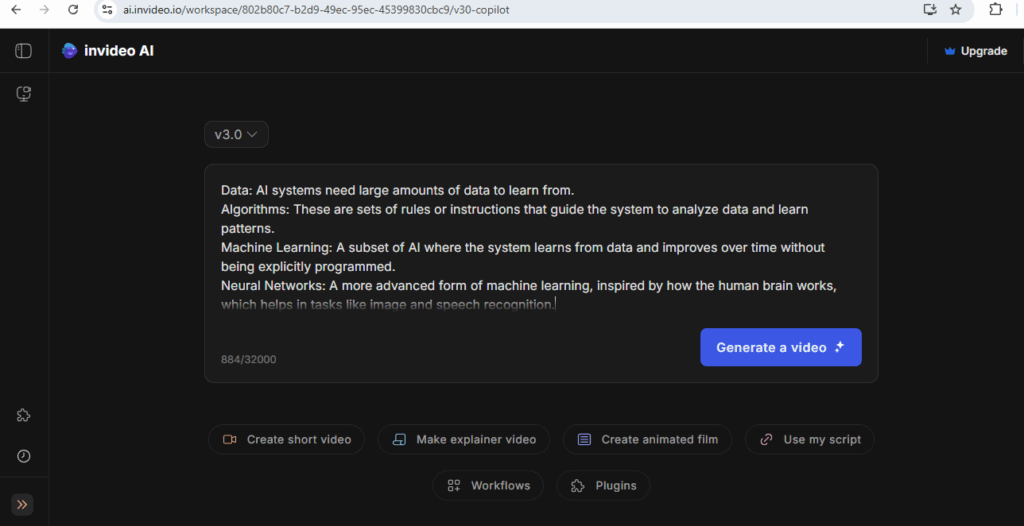Open Plugins button below prompt

click(603, 485)
